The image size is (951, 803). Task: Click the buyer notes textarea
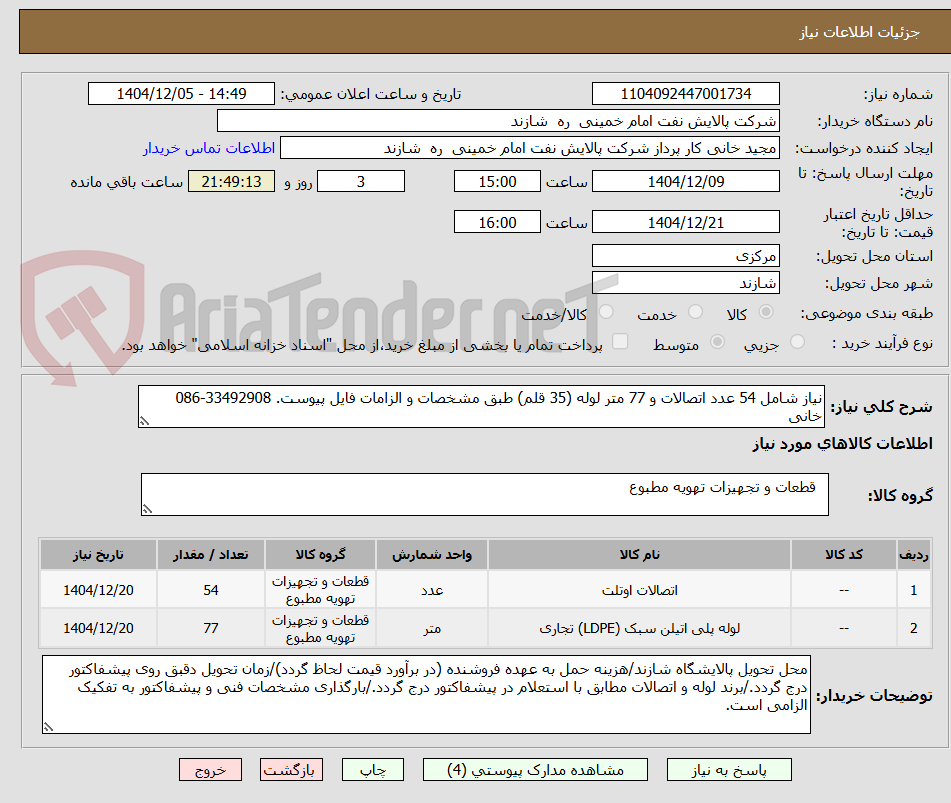coord(426,694)
